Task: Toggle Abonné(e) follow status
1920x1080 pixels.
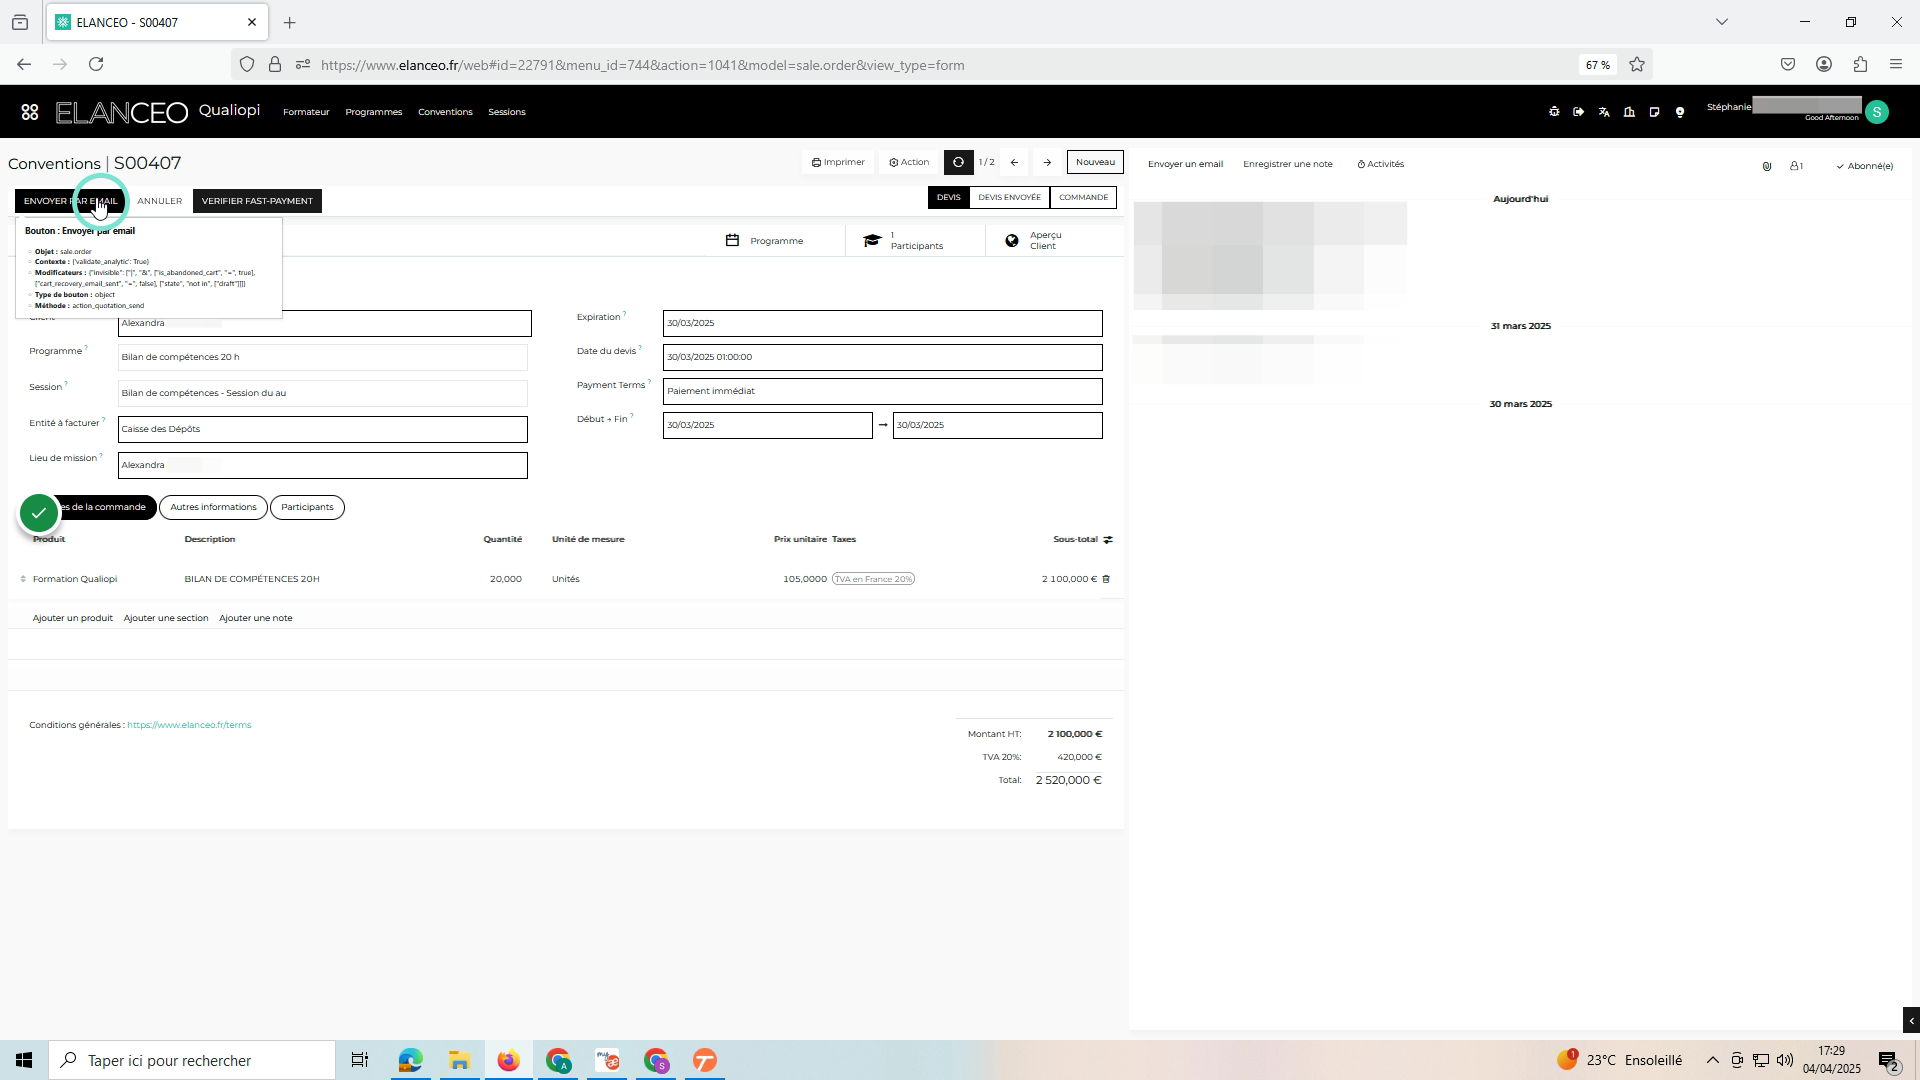Action: tap(1864, 166)
